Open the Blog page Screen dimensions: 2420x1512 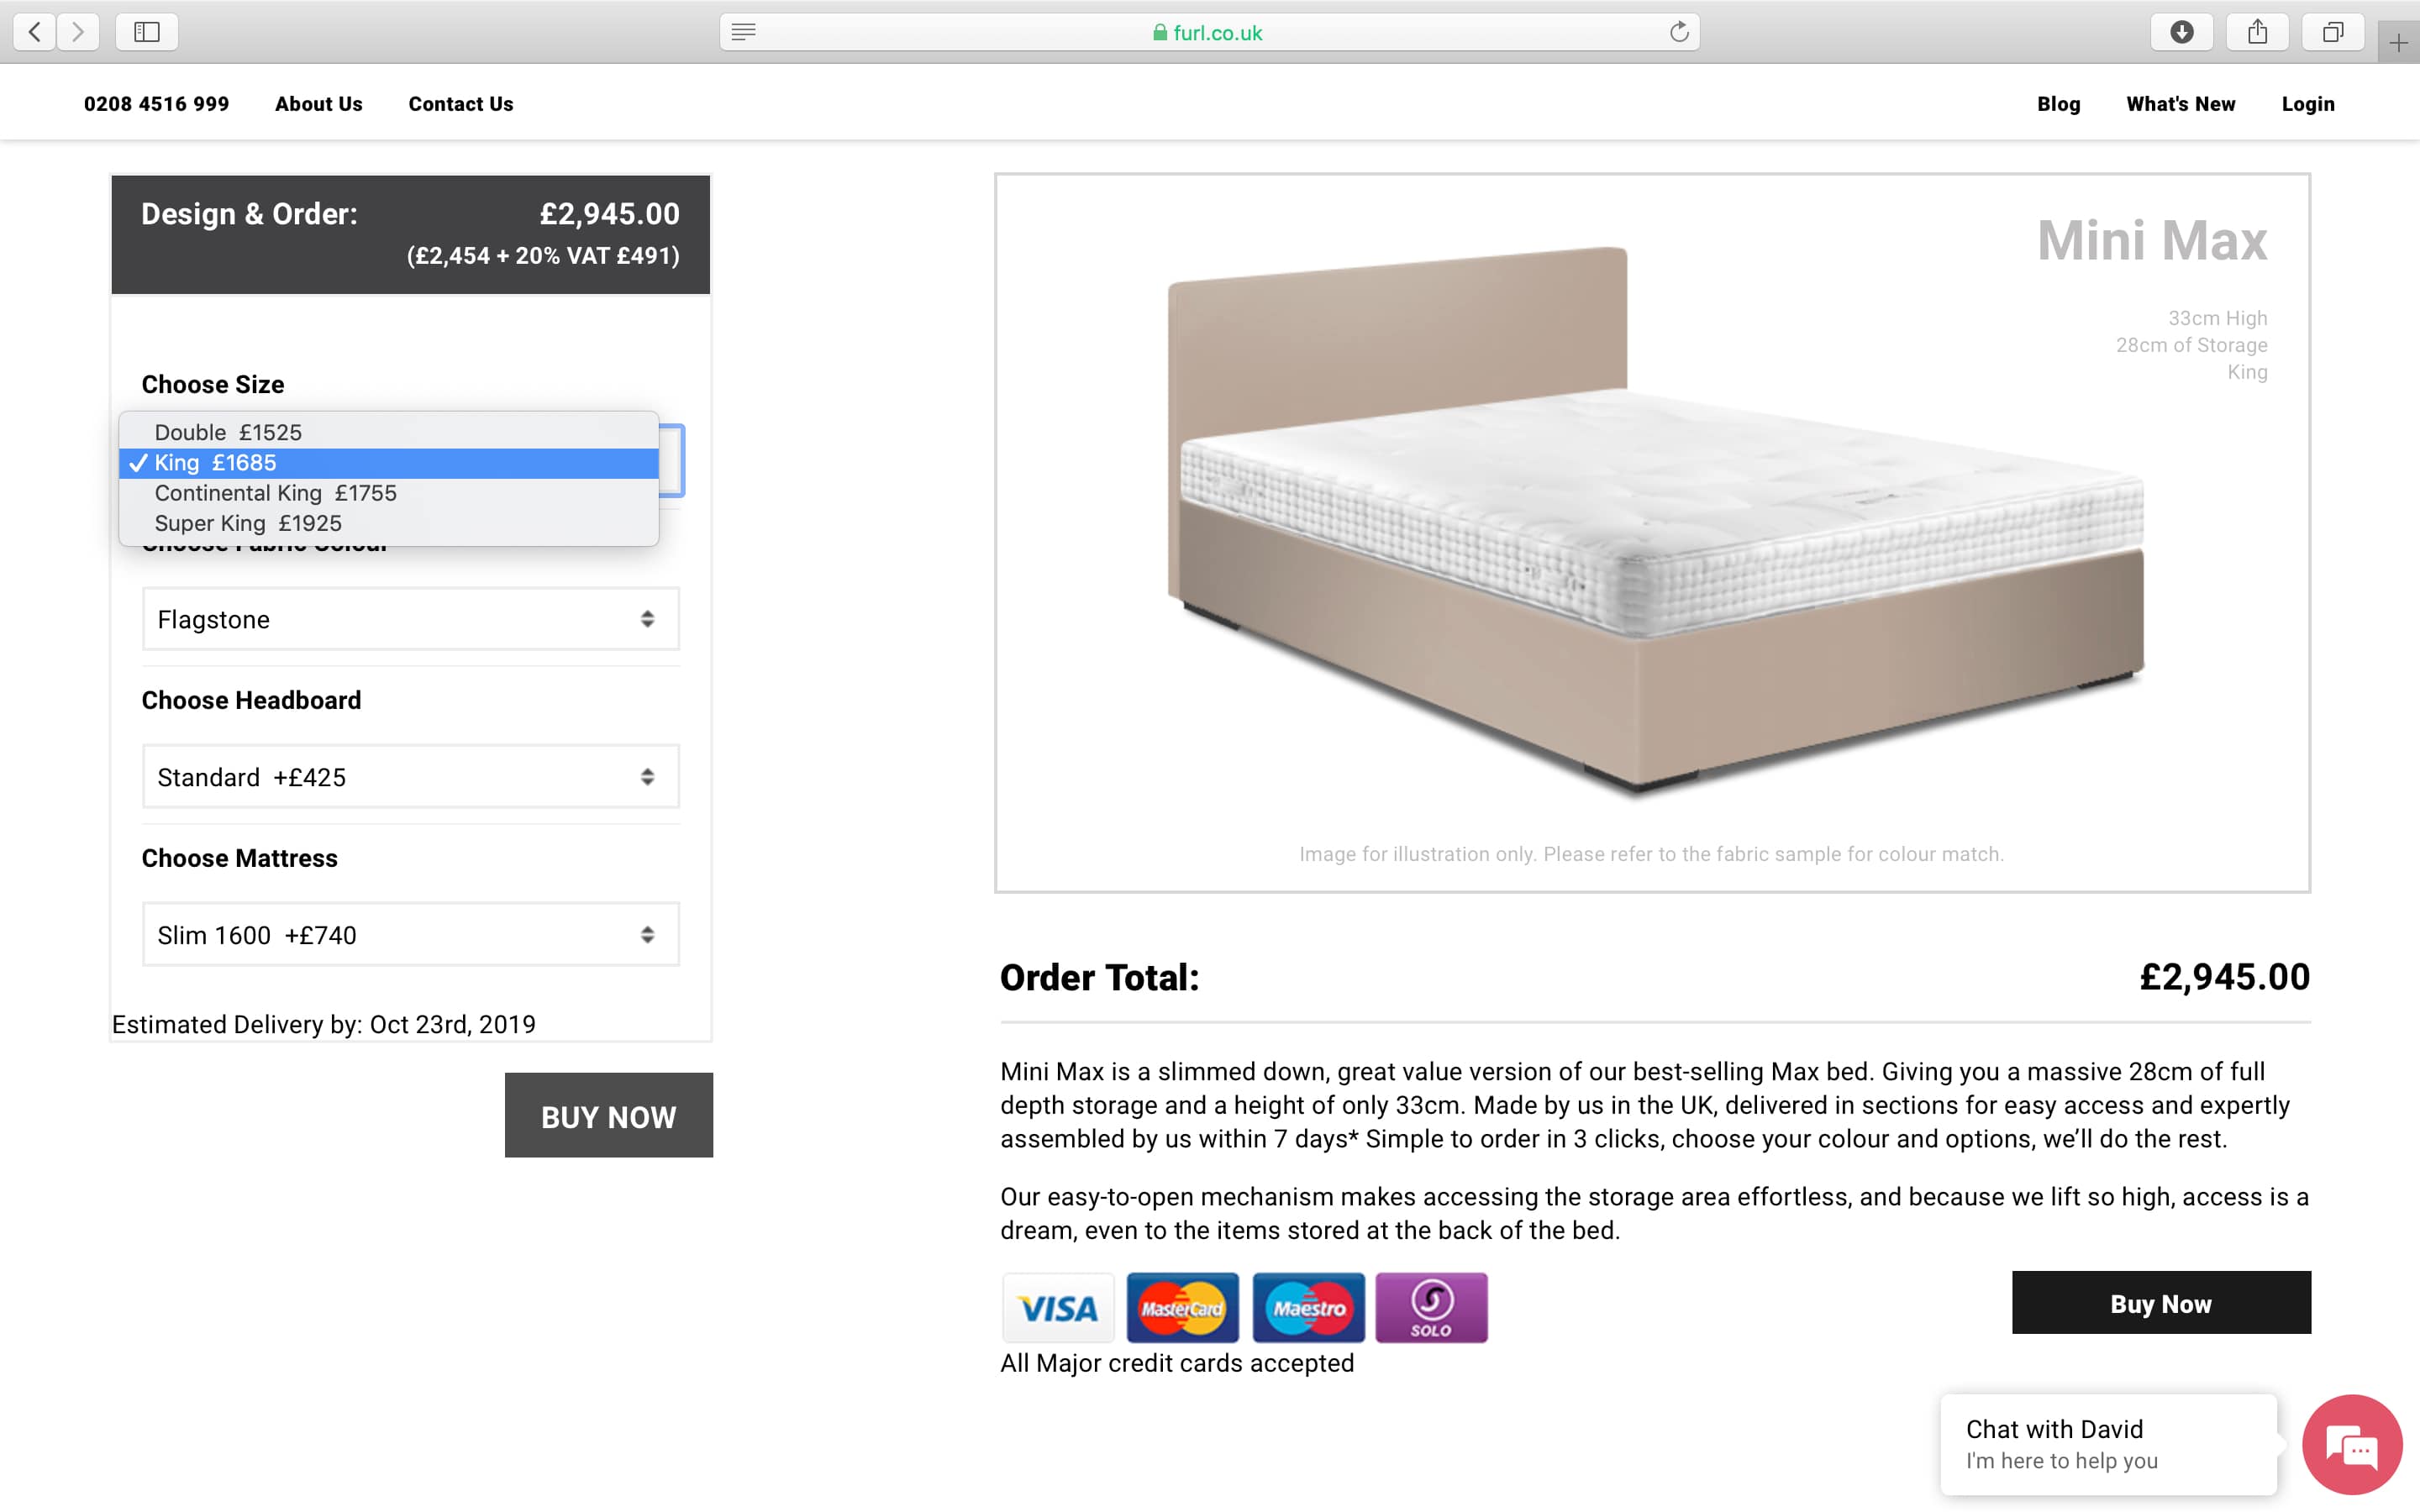pyautogui.click(x=2057, y=103)
